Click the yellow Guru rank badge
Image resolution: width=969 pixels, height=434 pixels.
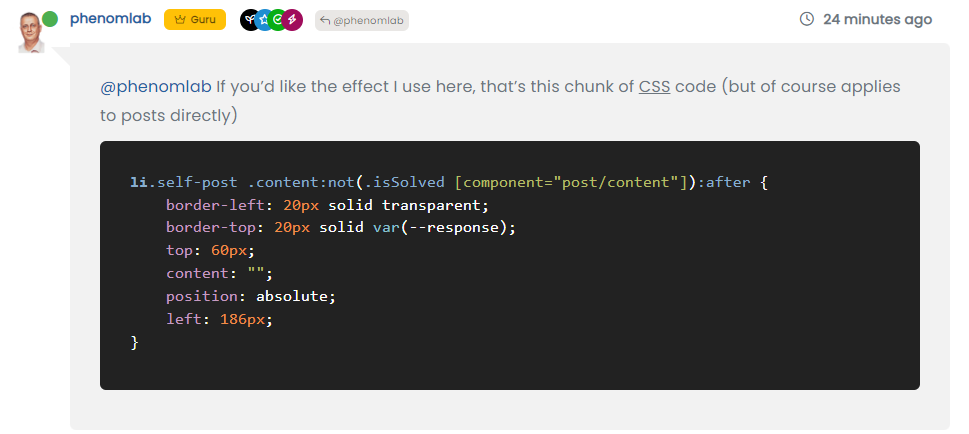tap(195, 20)
